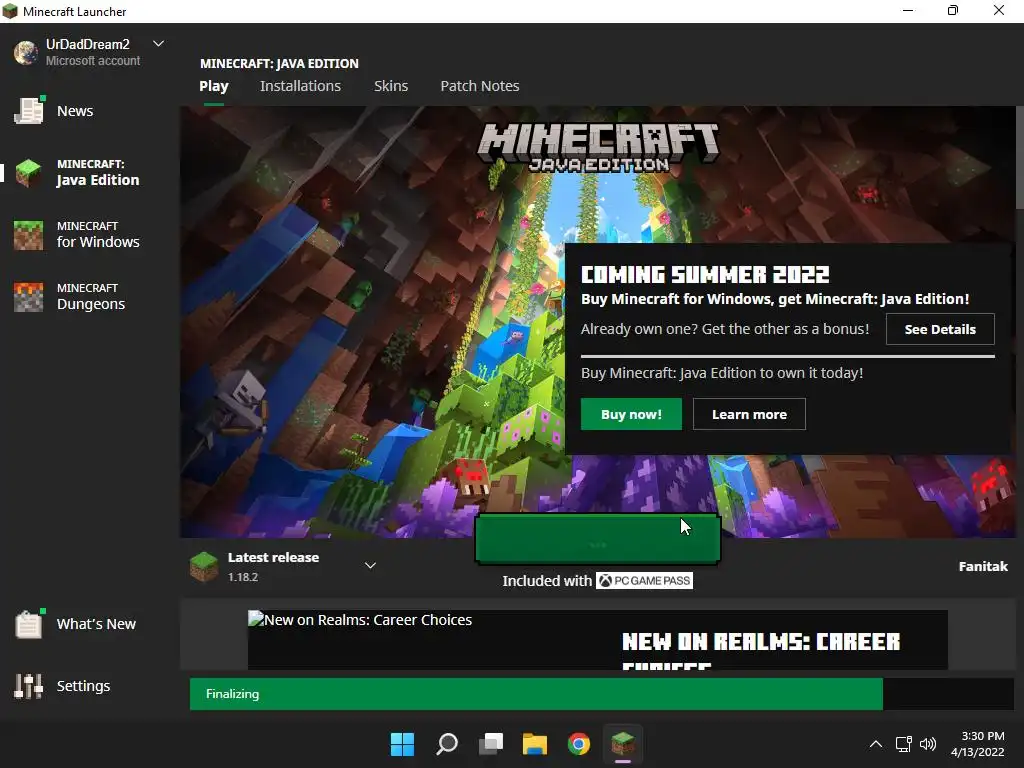Click the COMING SUMMER 2022 heading
The width and height of the screenshot is (1024, 768).
(x=705, y=274)
